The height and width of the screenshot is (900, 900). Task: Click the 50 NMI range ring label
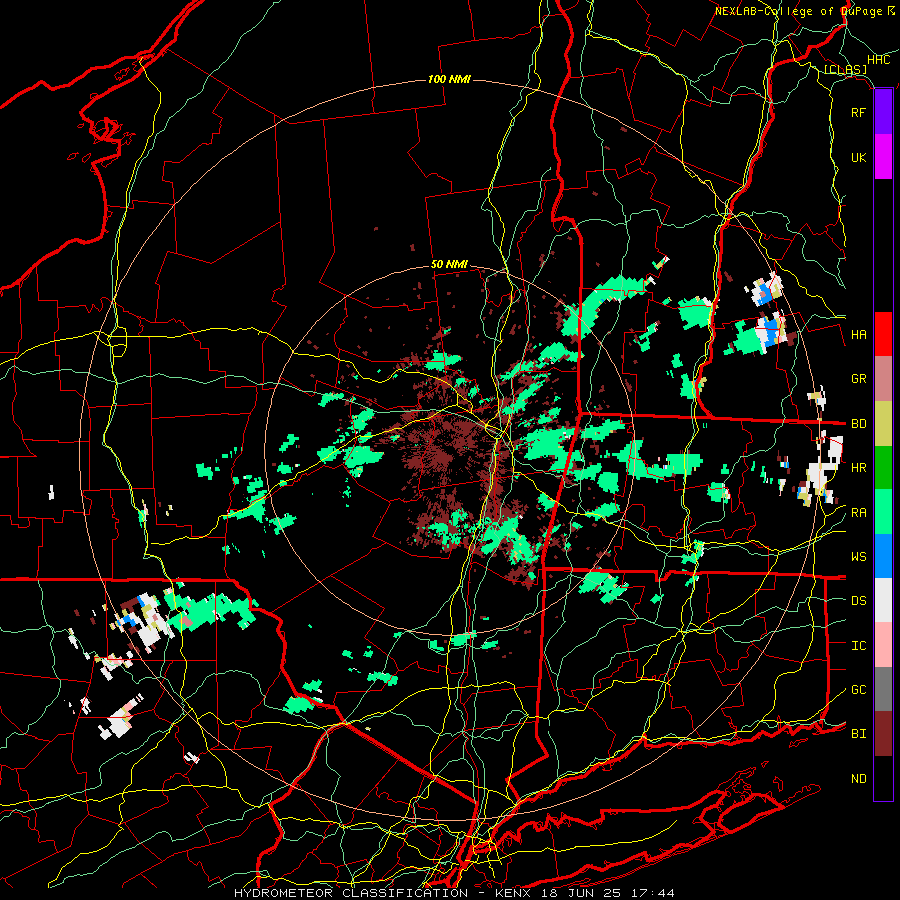click(449, 265)
